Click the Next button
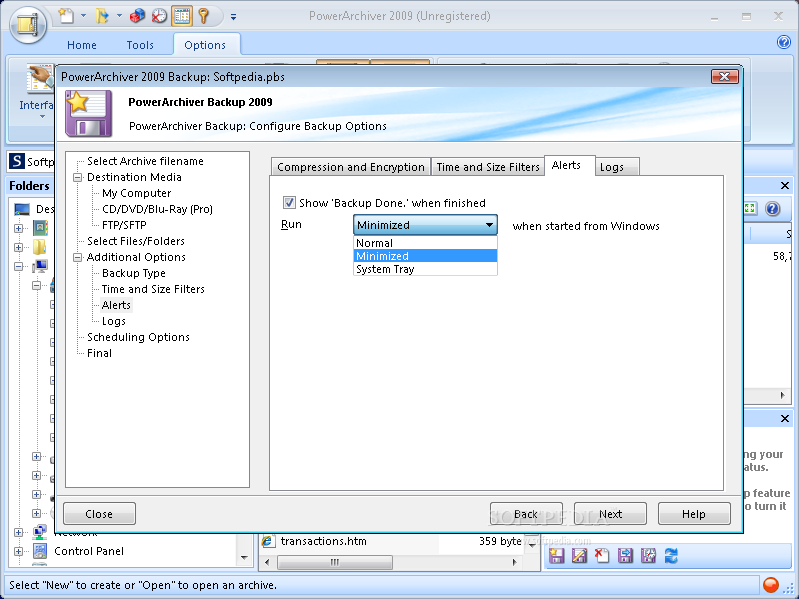Viewport: 799px width, 599px height. (610, 513)
